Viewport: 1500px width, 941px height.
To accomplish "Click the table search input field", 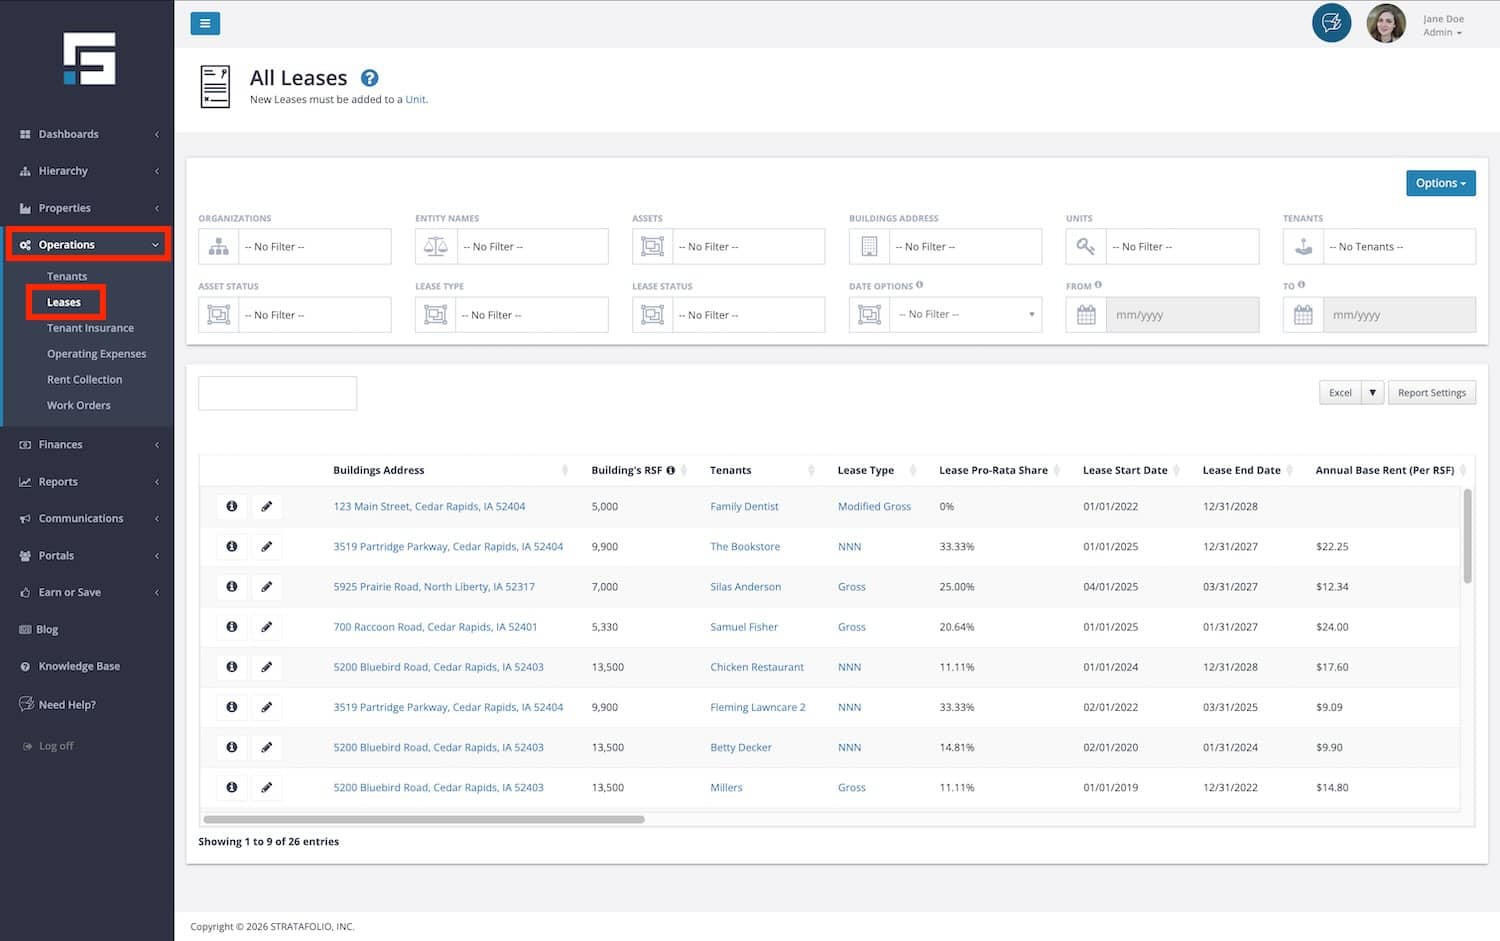I will click(x=277, y=393).
